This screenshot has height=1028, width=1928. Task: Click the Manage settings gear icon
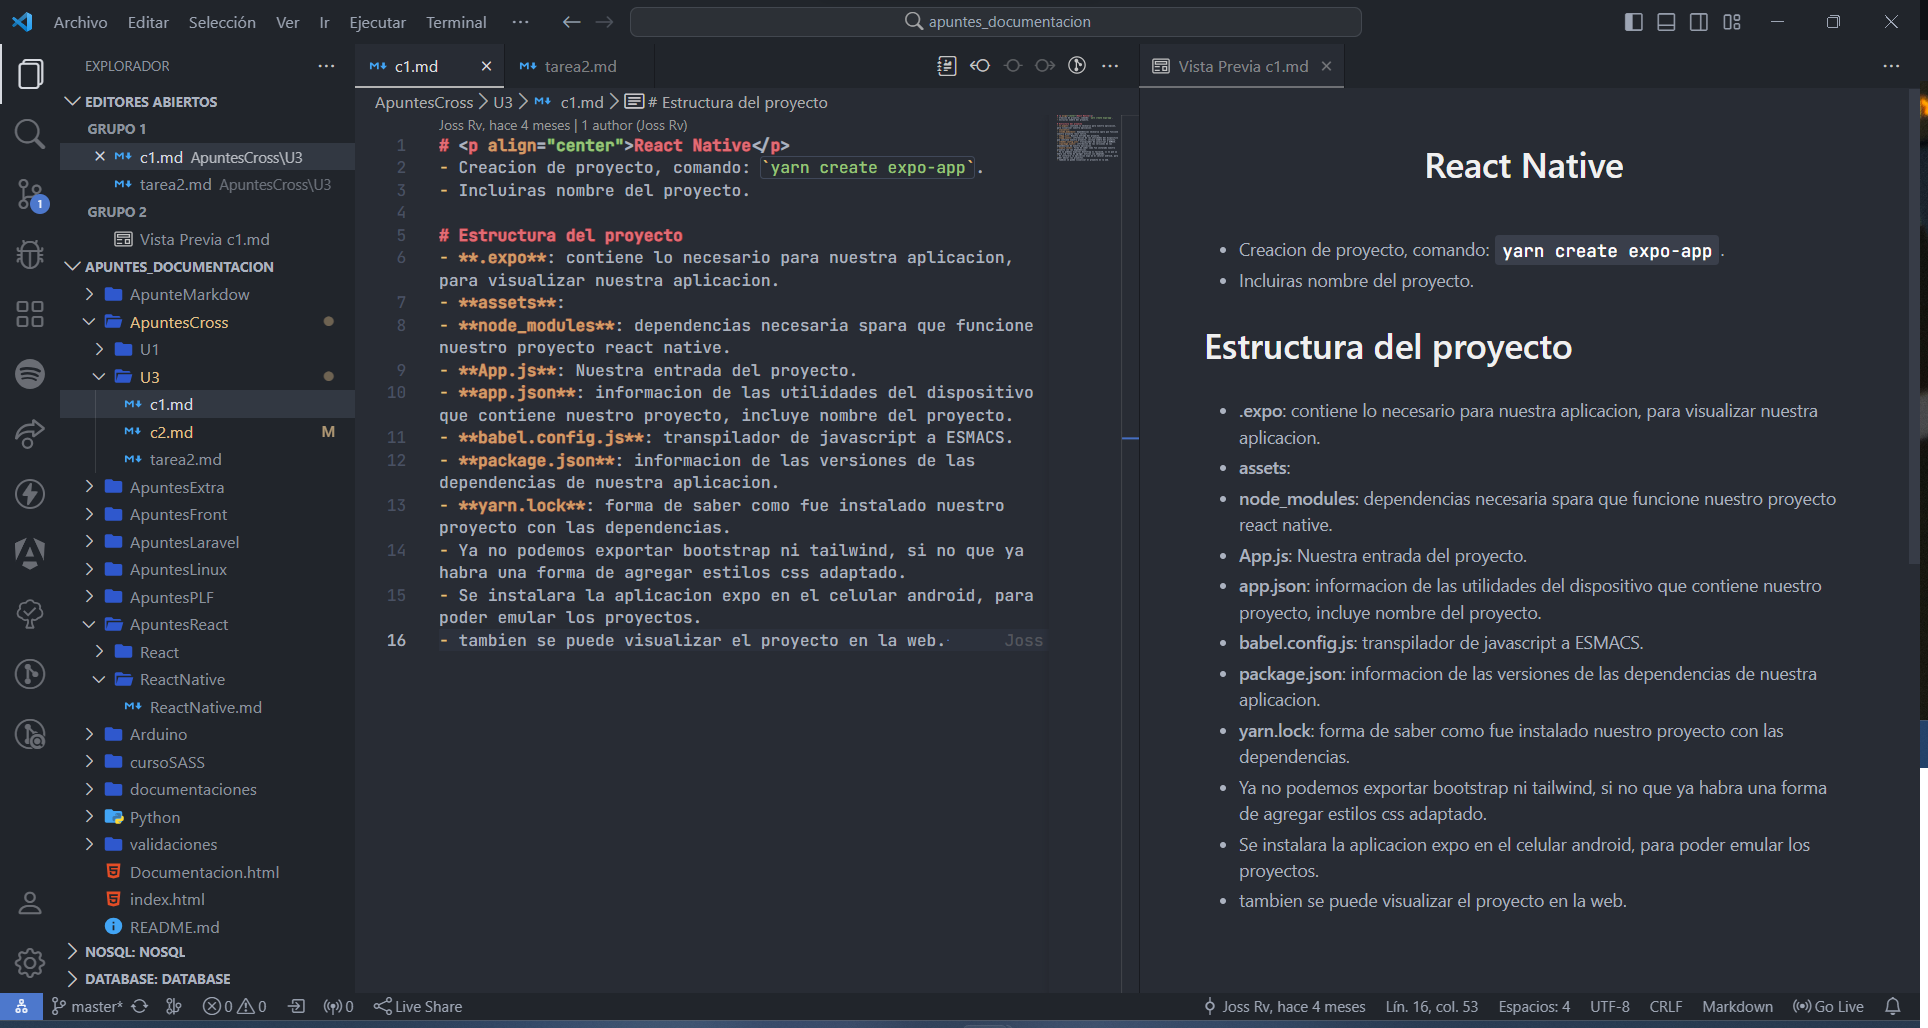click(30, 962)
